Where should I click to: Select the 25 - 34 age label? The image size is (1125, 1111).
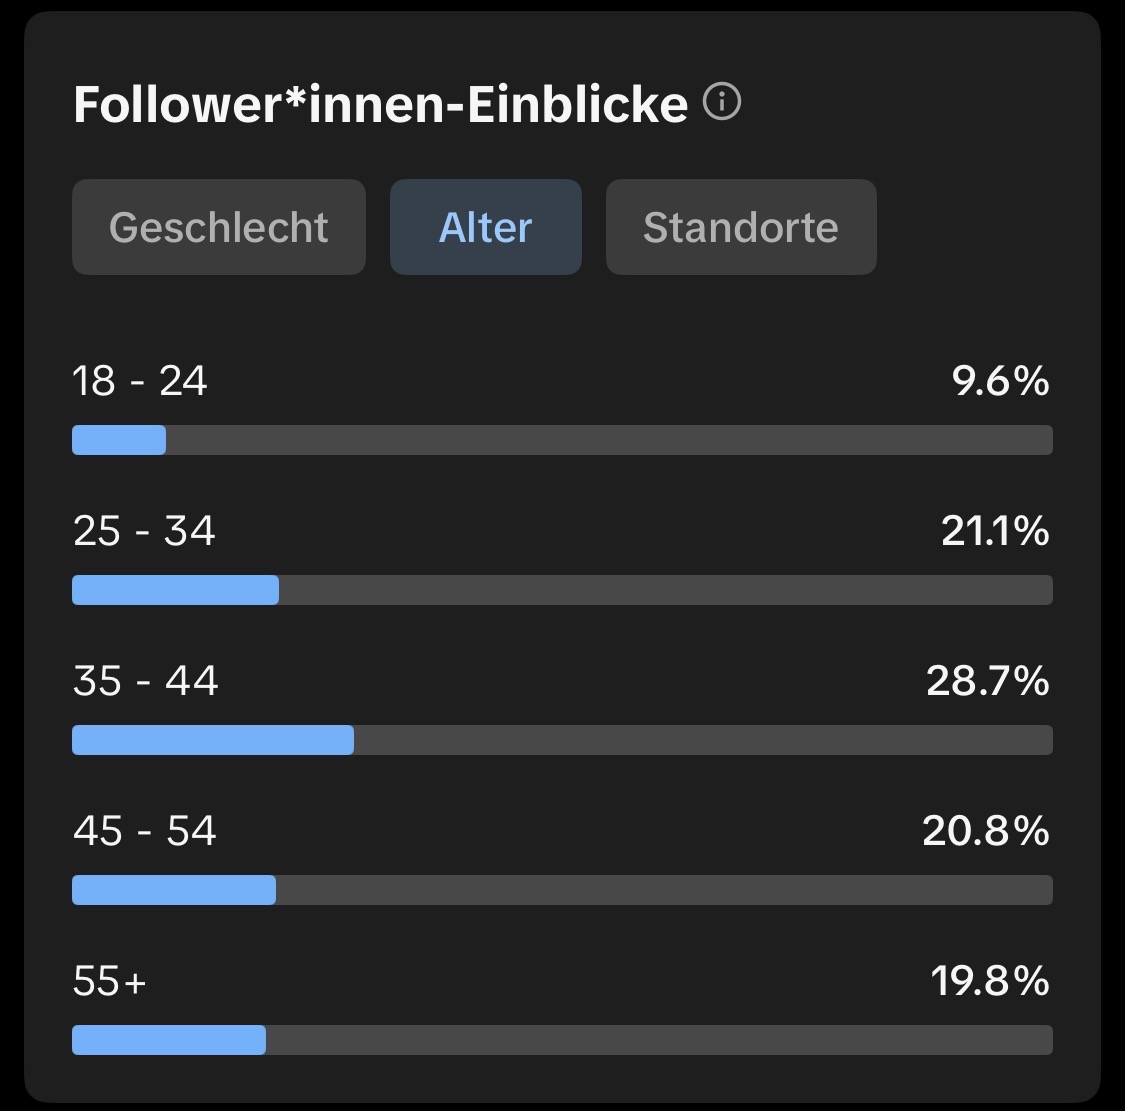[x=144, y=531]
